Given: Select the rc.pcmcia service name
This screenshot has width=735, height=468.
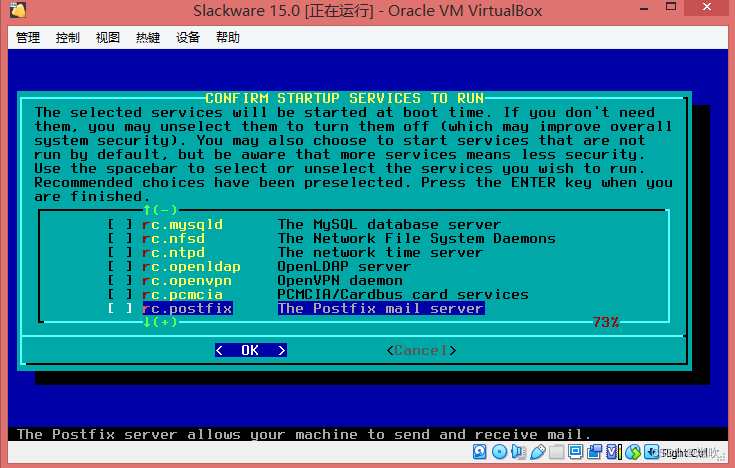Looking at the screenshot, I should pyautogui.click(x=182, y=294).
